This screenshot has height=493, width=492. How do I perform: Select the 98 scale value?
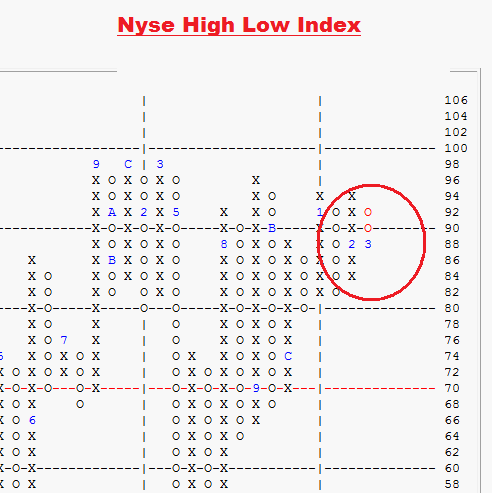pyautogui.click(x=452, y=164)
